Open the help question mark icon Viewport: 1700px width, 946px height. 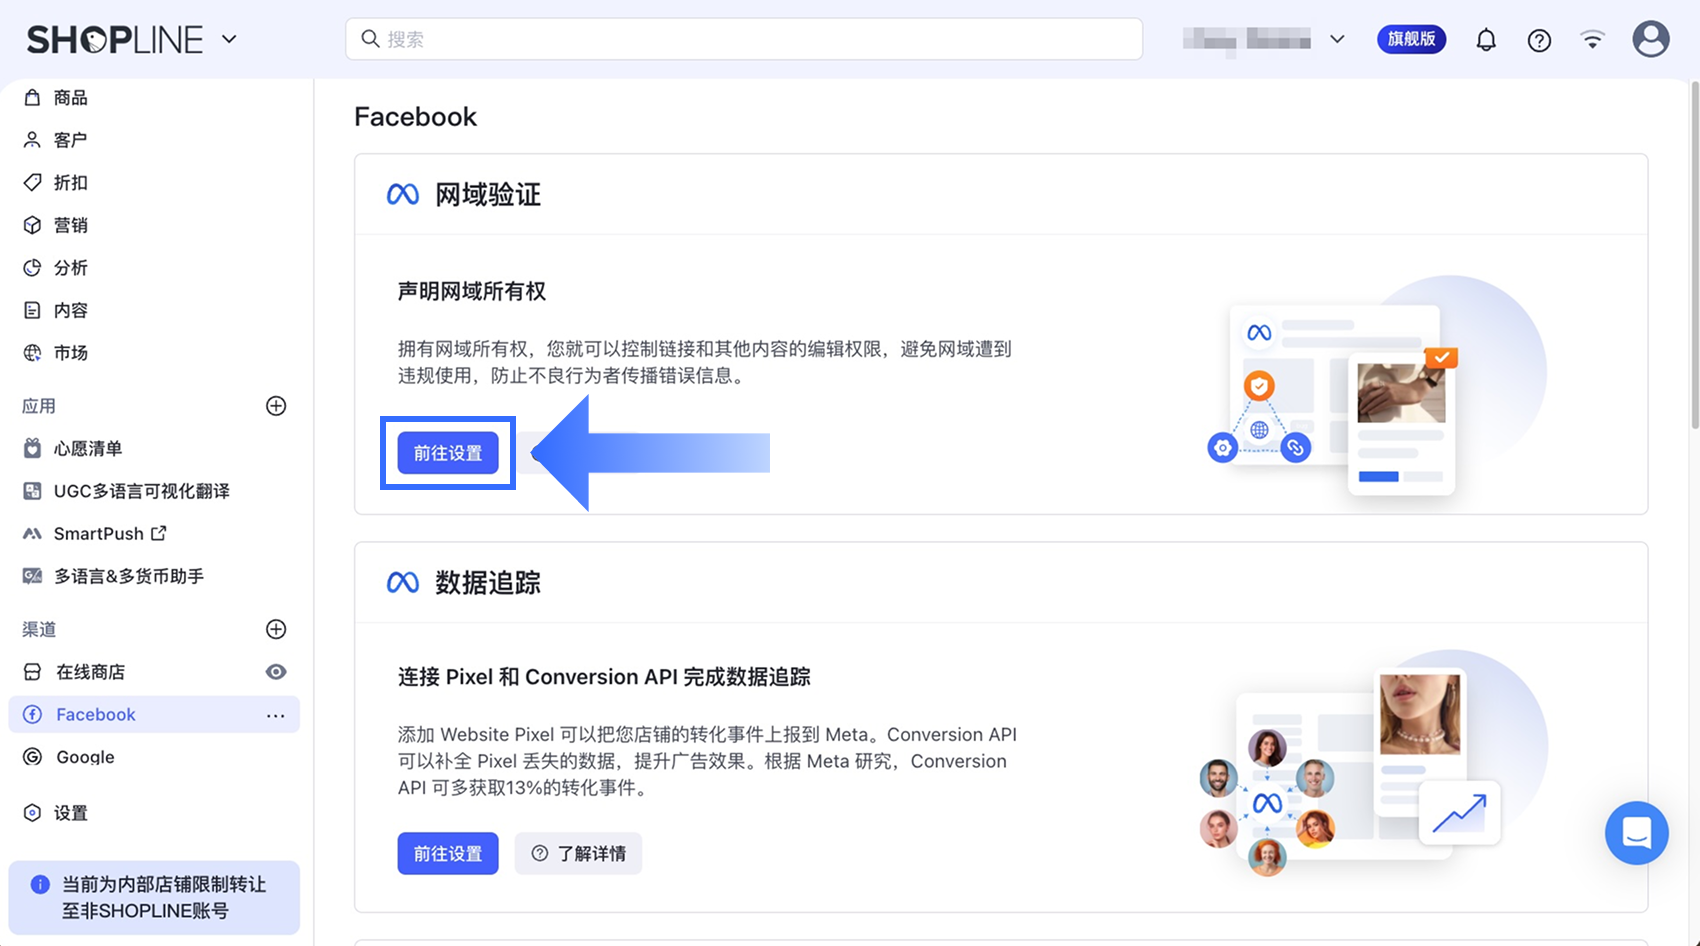click(1539, 40)
